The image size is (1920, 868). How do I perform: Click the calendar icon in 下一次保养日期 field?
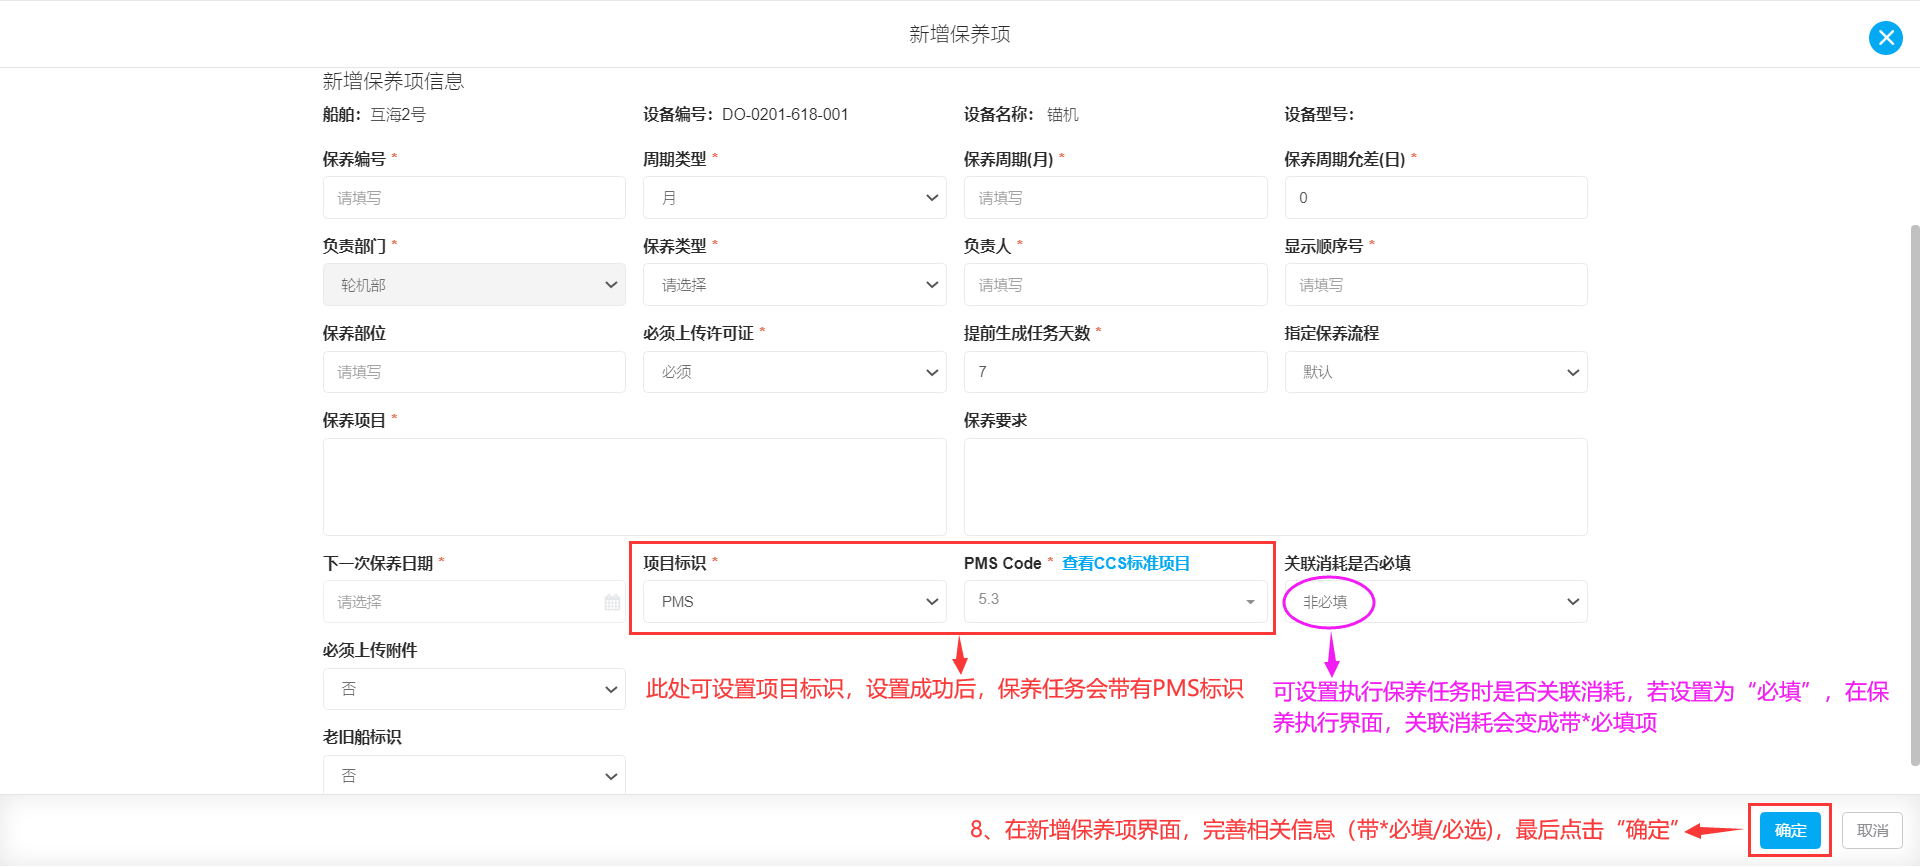click(612, 602)
